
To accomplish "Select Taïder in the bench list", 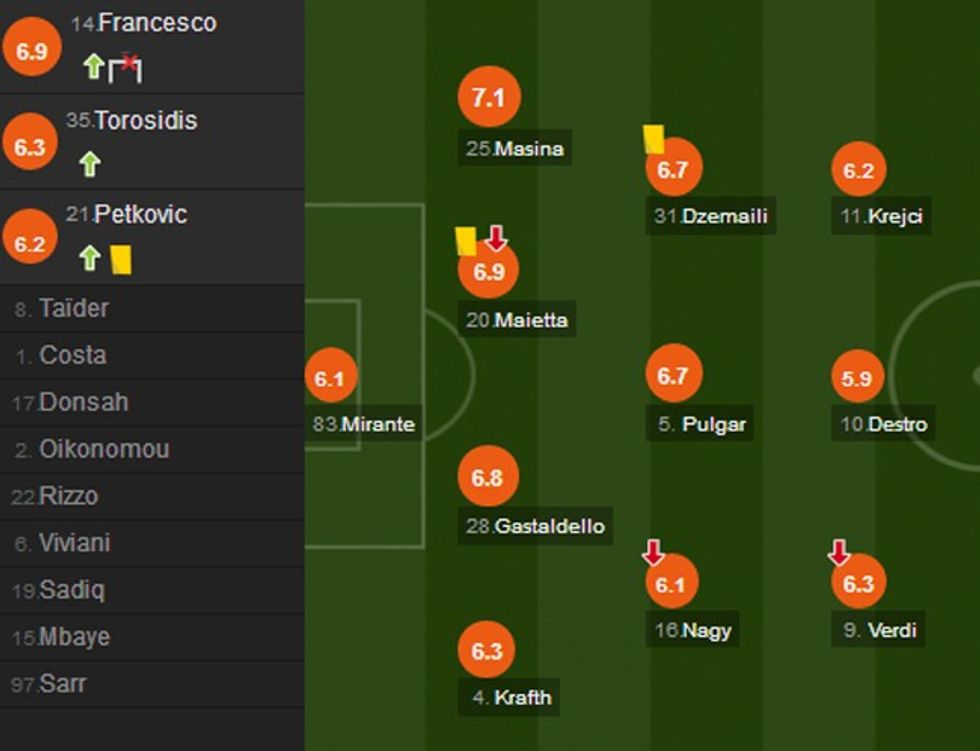I will (74, 308).
